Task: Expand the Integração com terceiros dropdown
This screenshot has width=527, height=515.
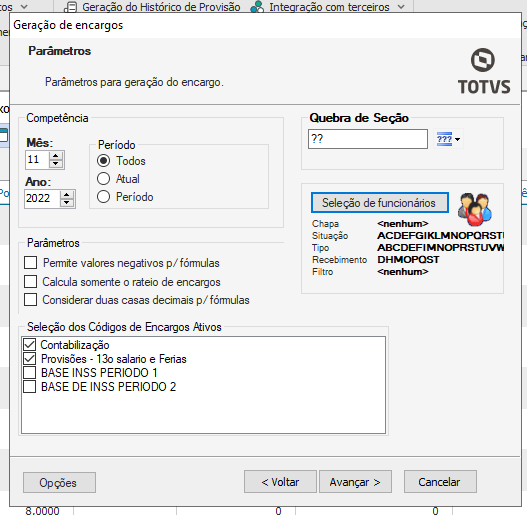Action: click(x=401, y=7)
